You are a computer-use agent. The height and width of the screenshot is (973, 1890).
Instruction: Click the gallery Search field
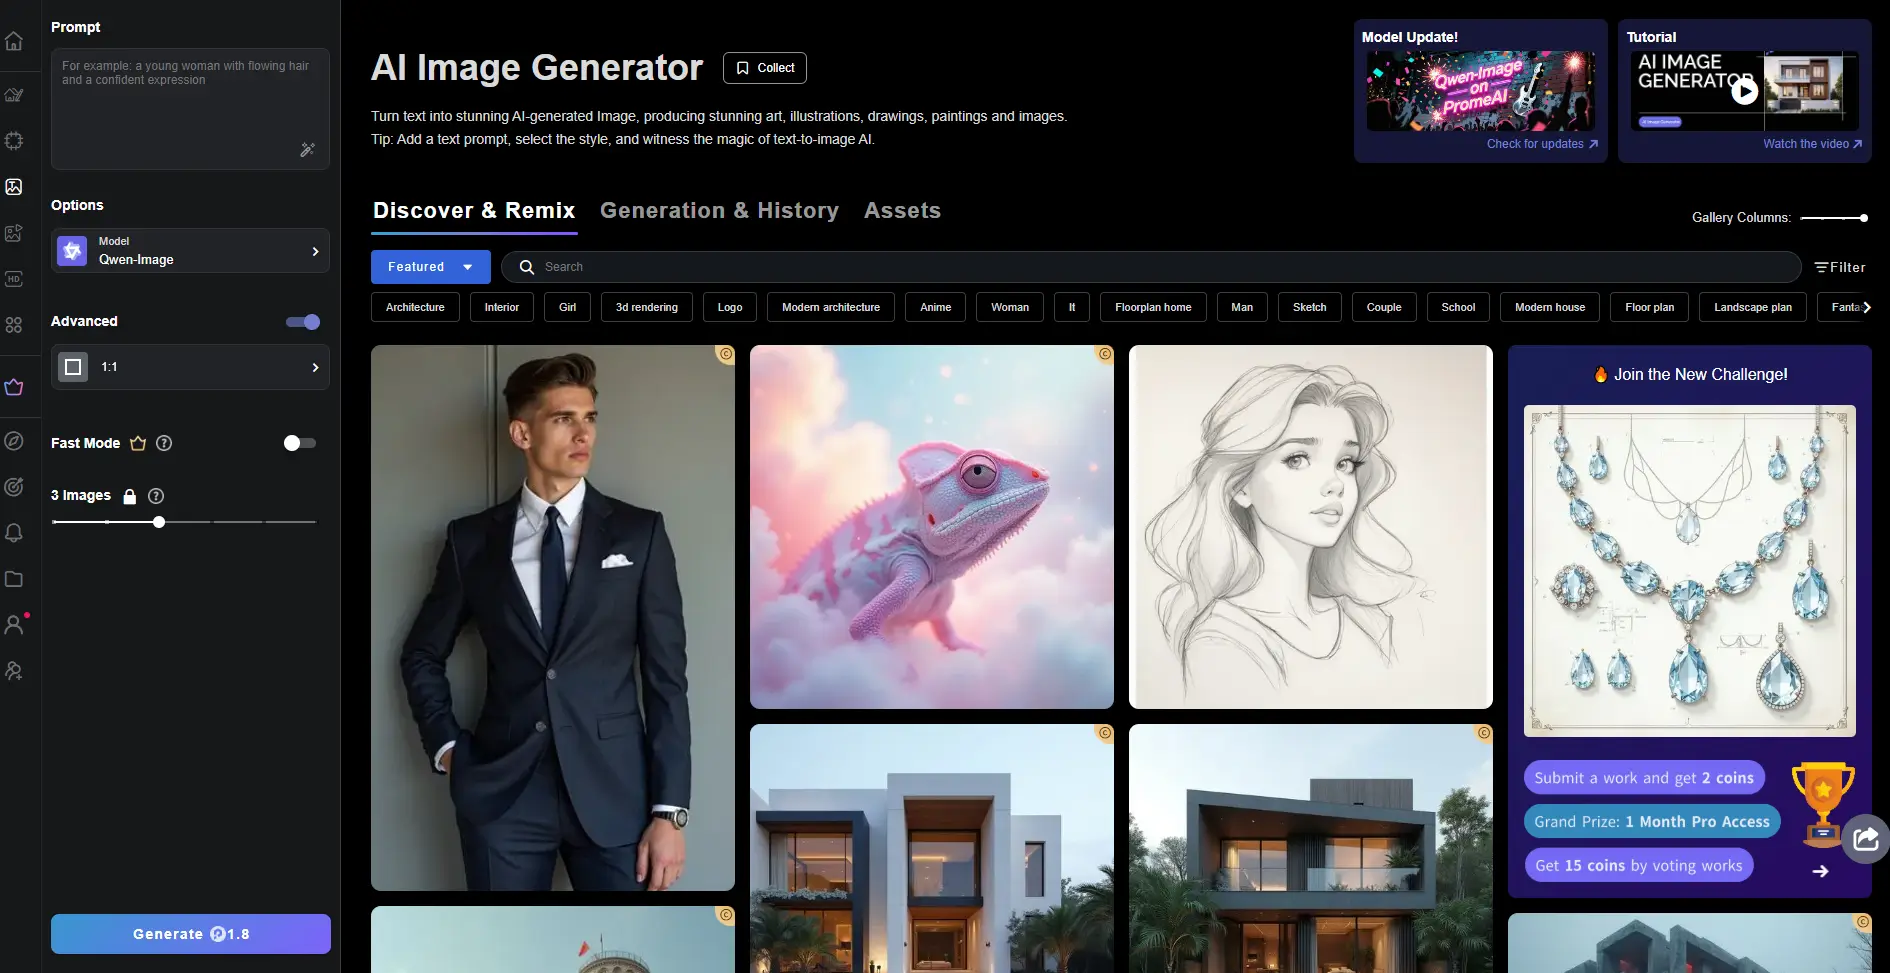click(1150, 267)
